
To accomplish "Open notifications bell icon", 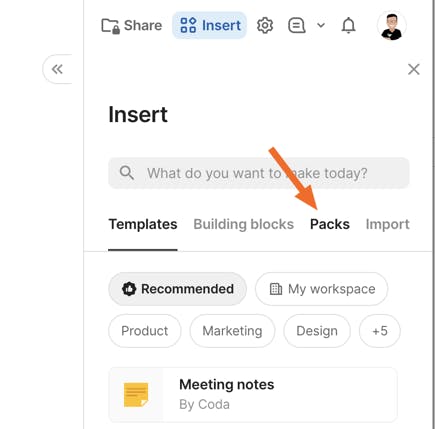I will coord(348,25).
